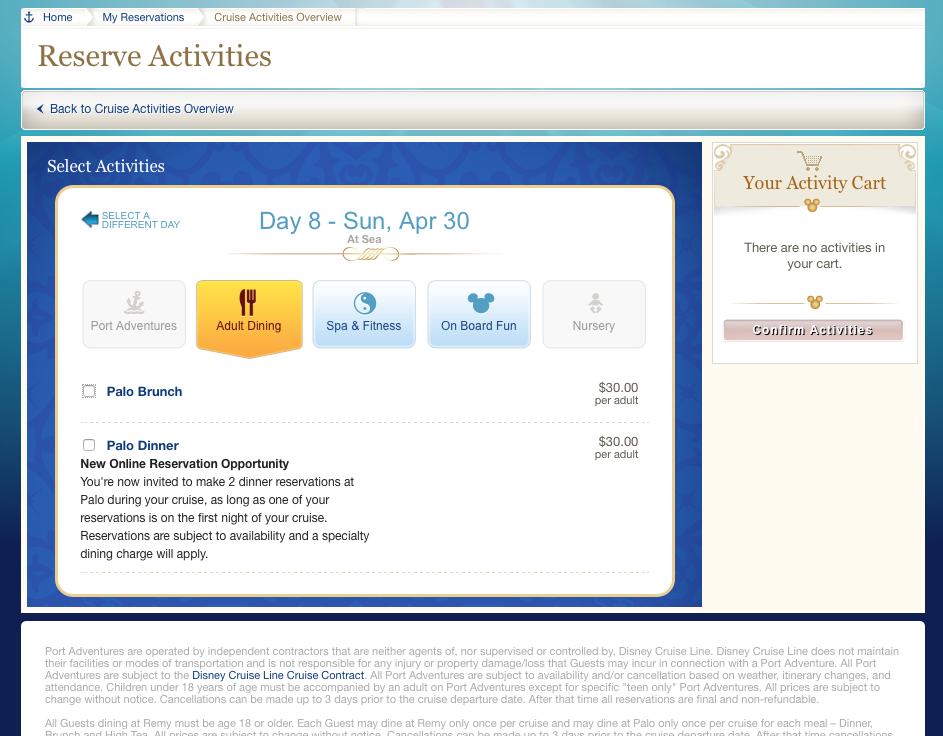Click Select a Different Day link

click(x=141, y=220)
